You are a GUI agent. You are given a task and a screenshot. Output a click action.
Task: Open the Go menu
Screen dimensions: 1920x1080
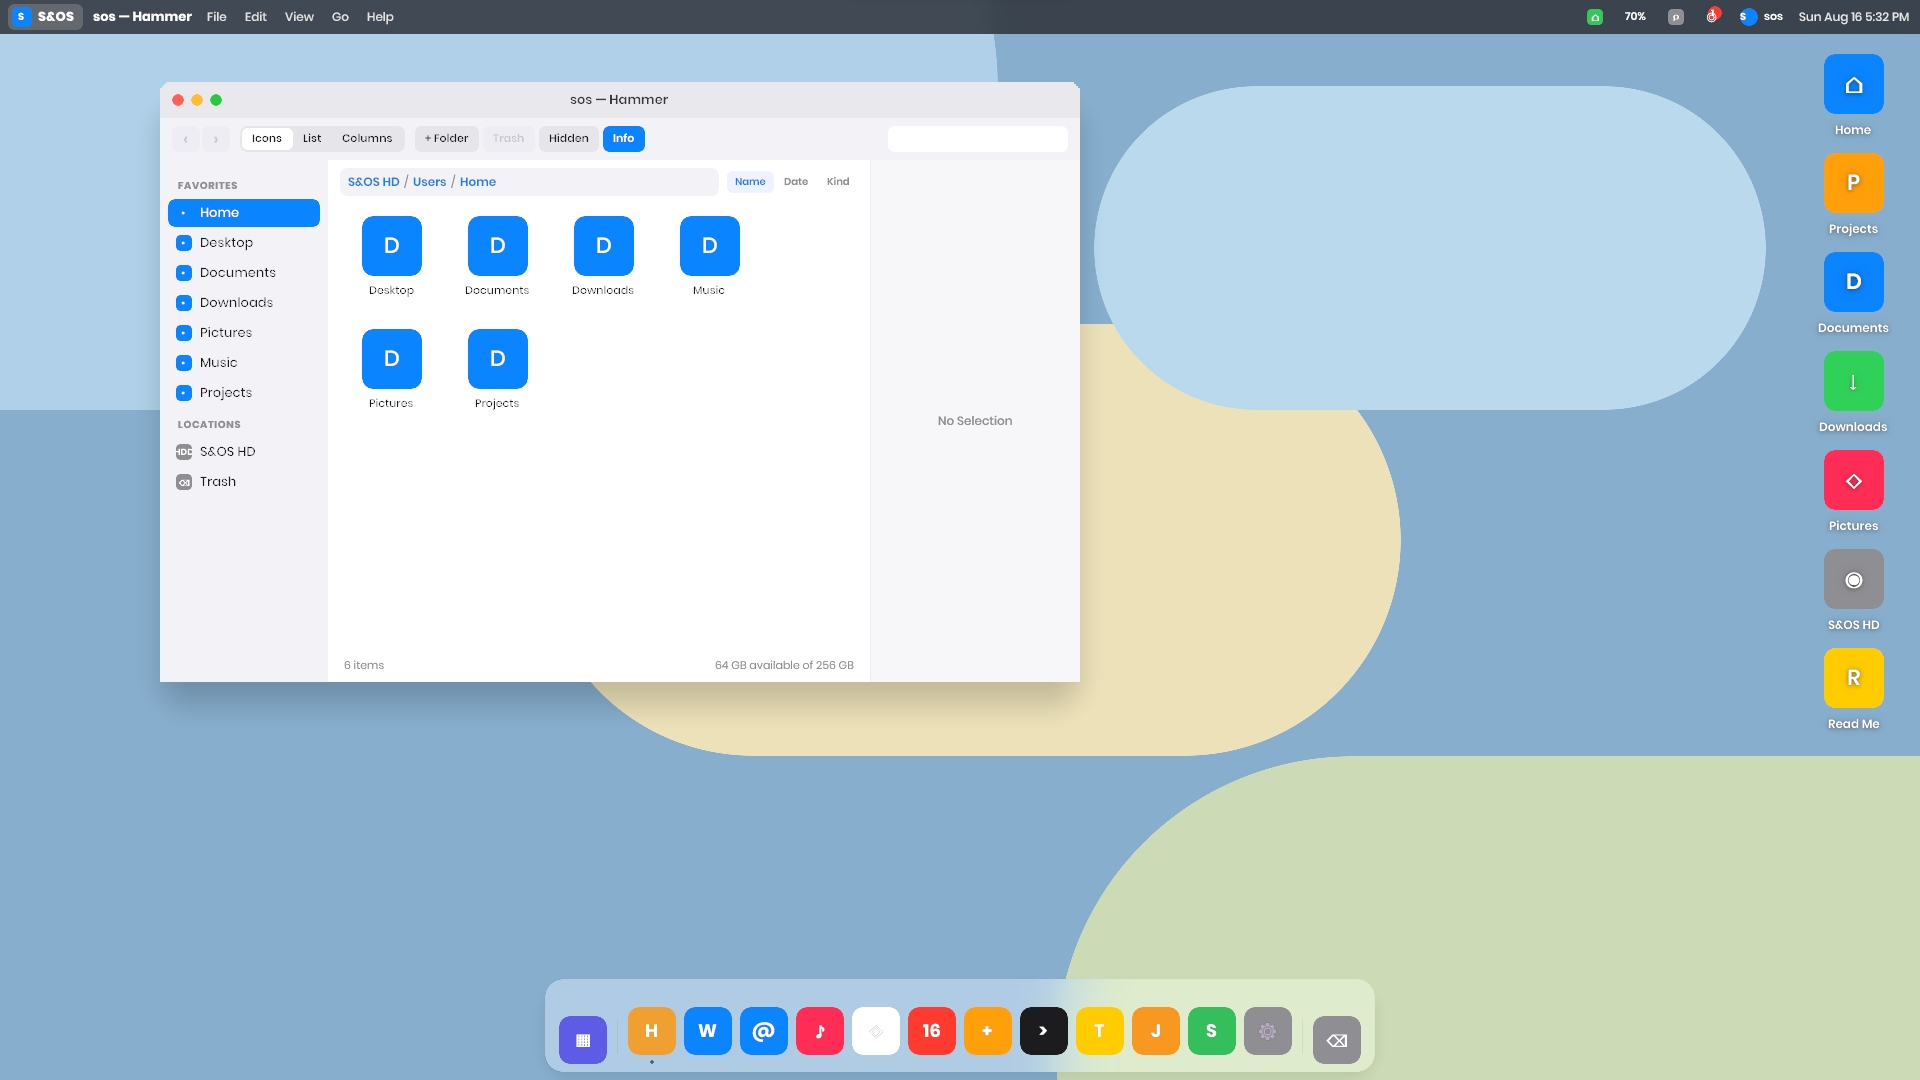coord(340,17)
